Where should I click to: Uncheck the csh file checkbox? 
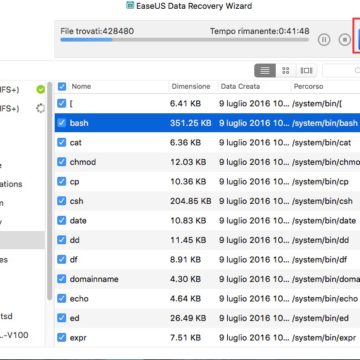62,201
